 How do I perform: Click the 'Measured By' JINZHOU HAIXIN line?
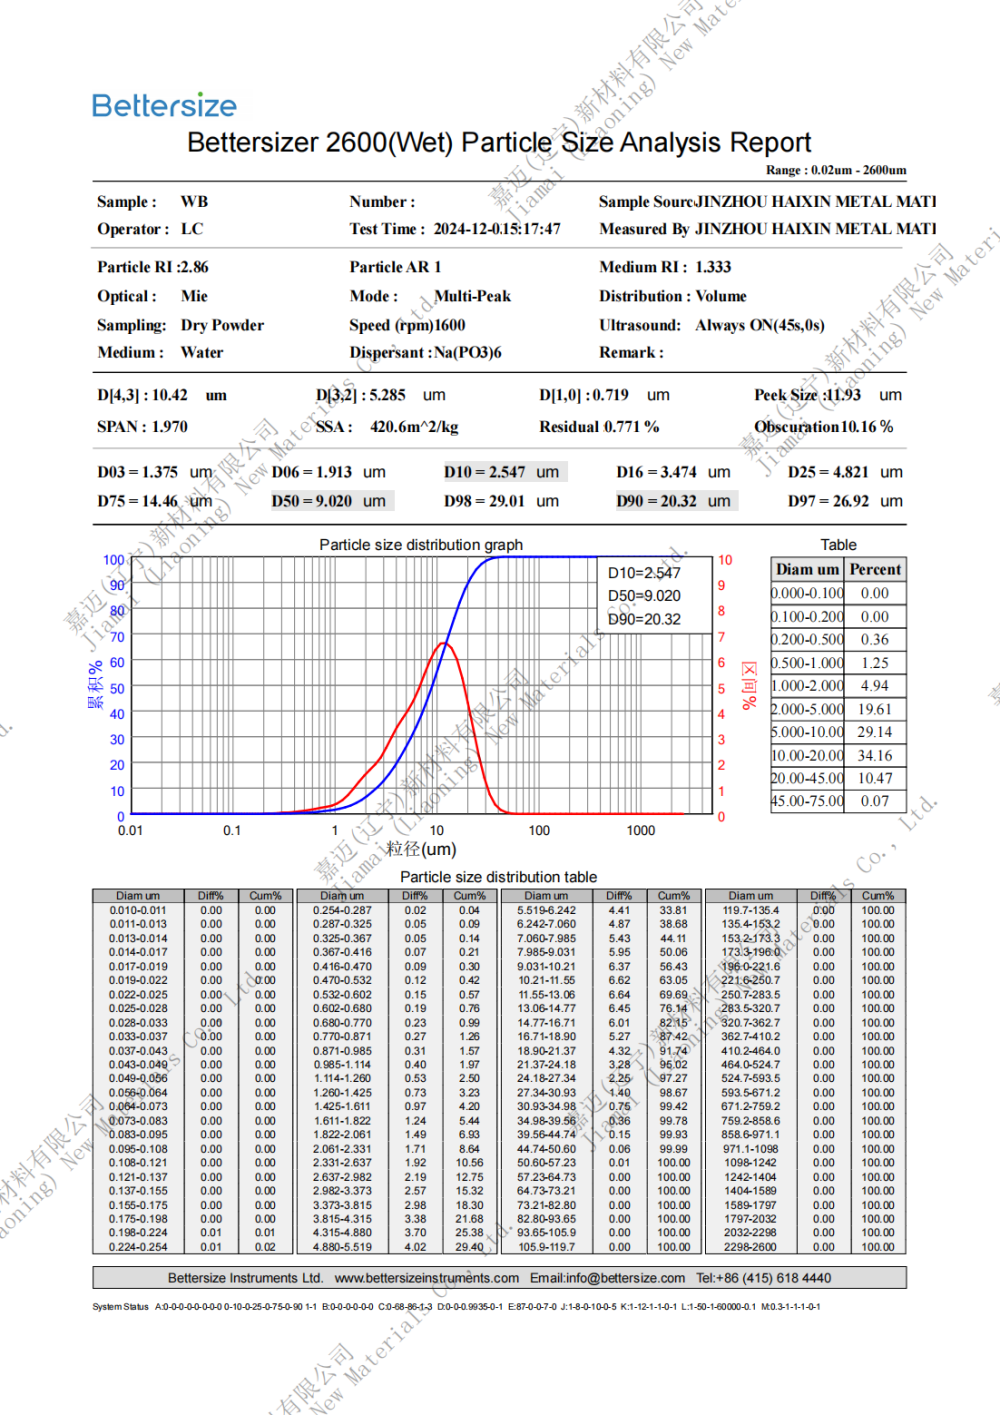(767, 229)
